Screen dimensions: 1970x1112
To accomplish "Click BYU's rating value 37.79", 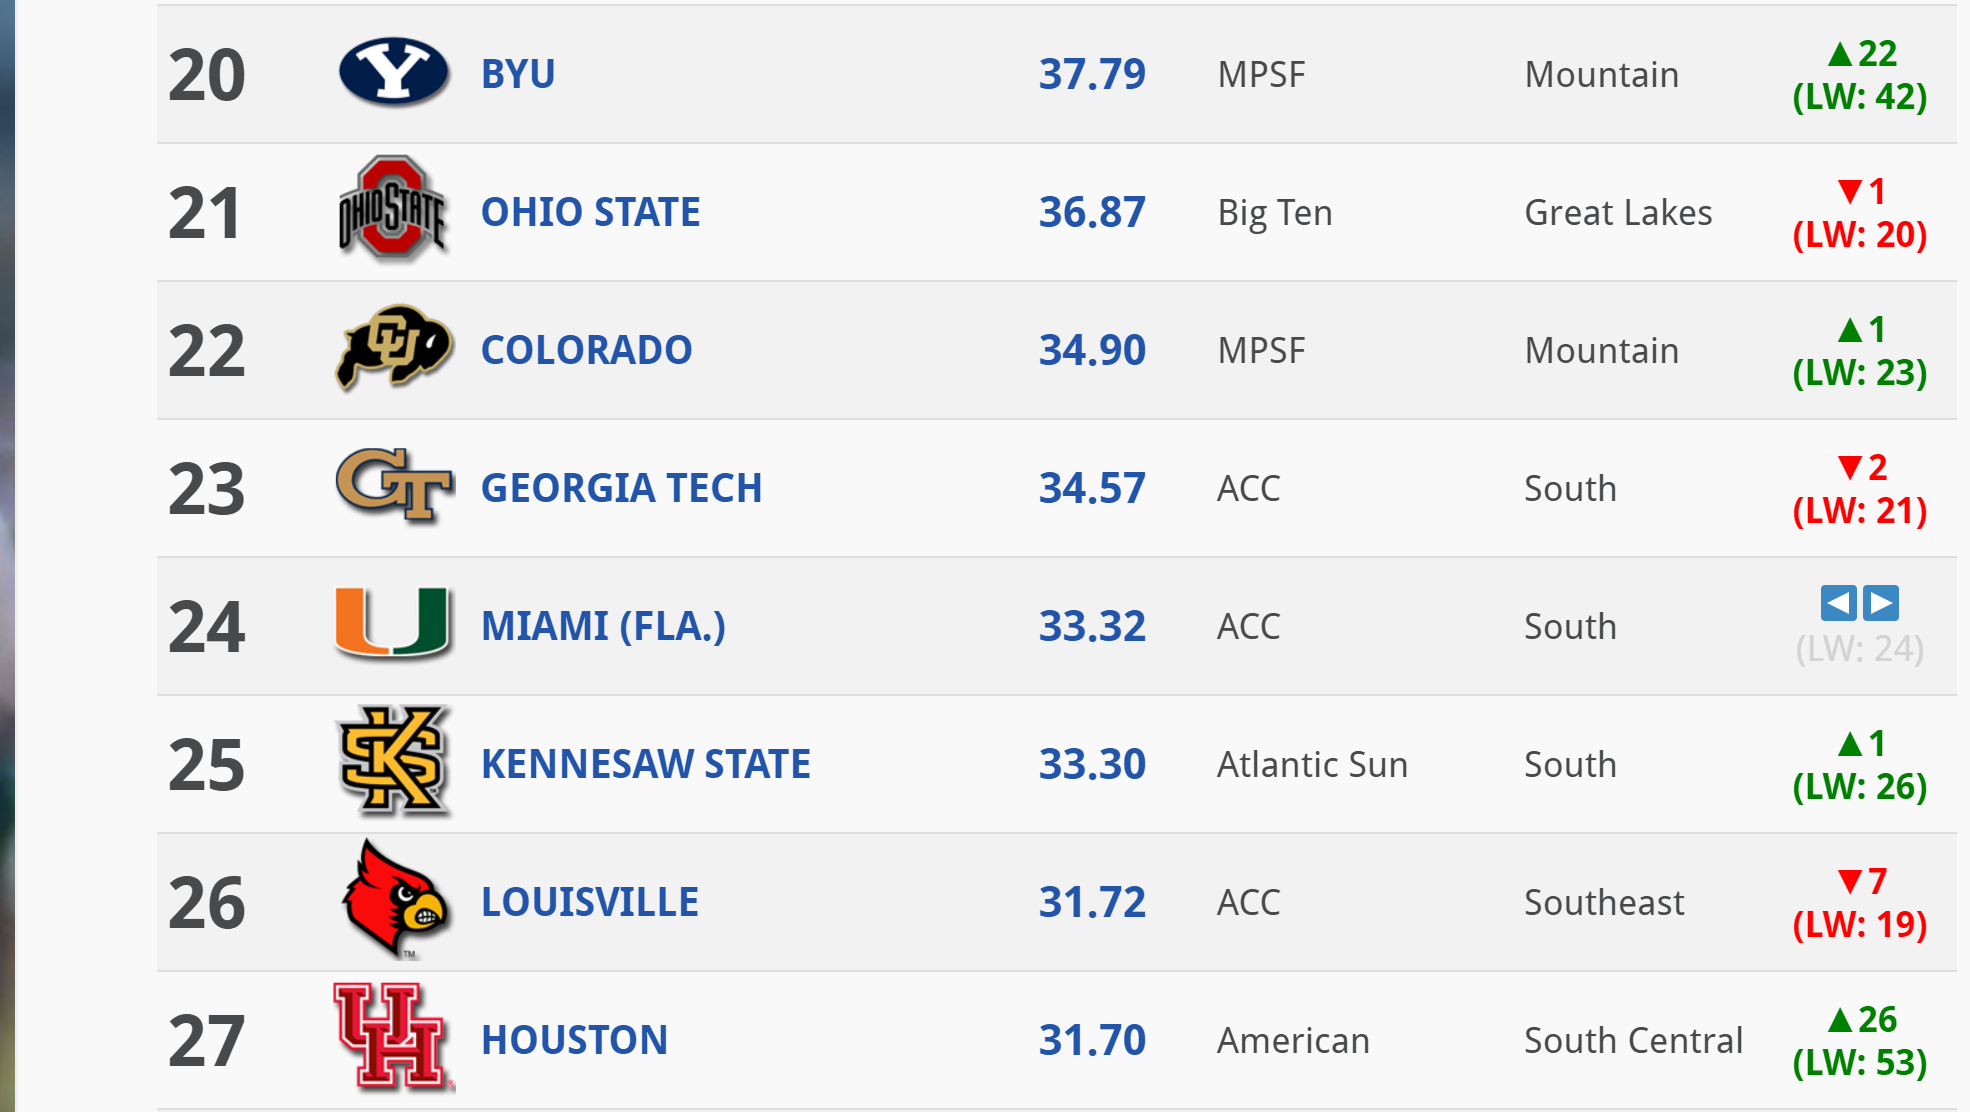I will click(1092, 73).
